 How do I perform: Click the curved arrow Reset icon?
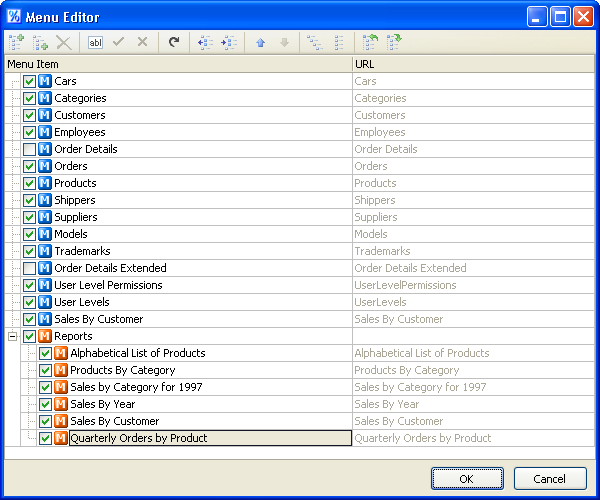coord(174,42)
